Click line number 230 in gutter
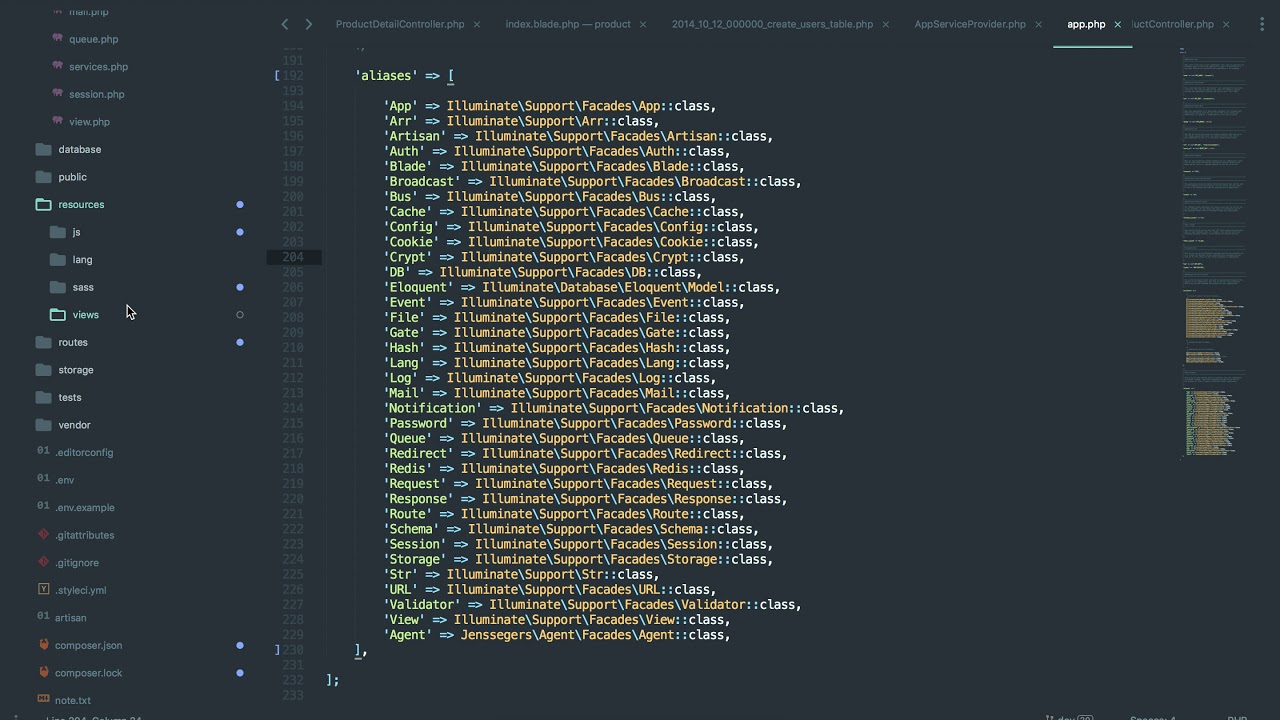Image resolution: width=1280 pixels, height=720 pixels. (x=293, y=649)
